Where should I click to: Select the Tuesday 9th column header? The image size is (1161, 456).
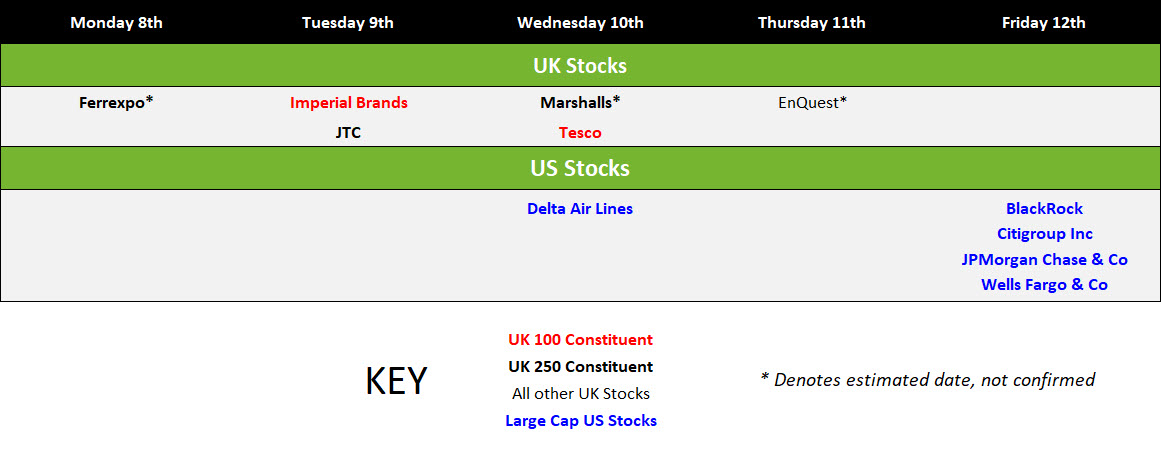click(348, 22)
